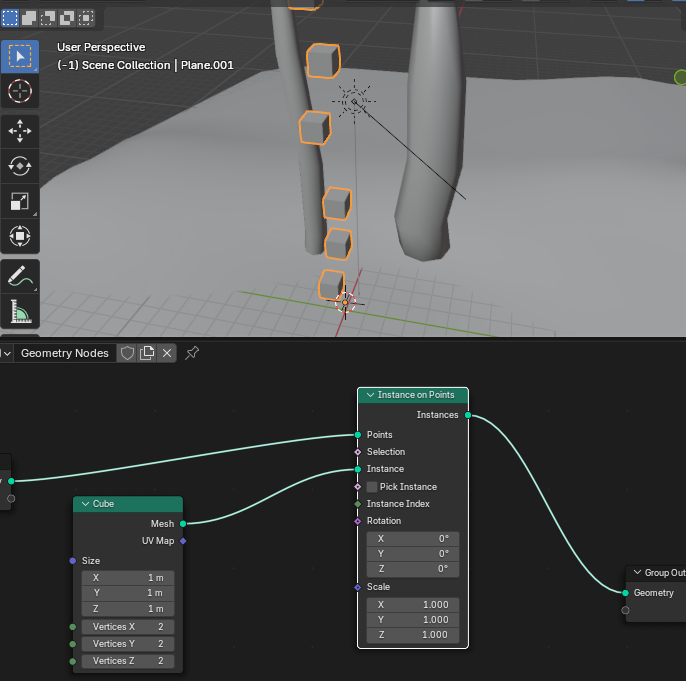
Task: Edit Scale Z value field
Action: click(413, 635)
